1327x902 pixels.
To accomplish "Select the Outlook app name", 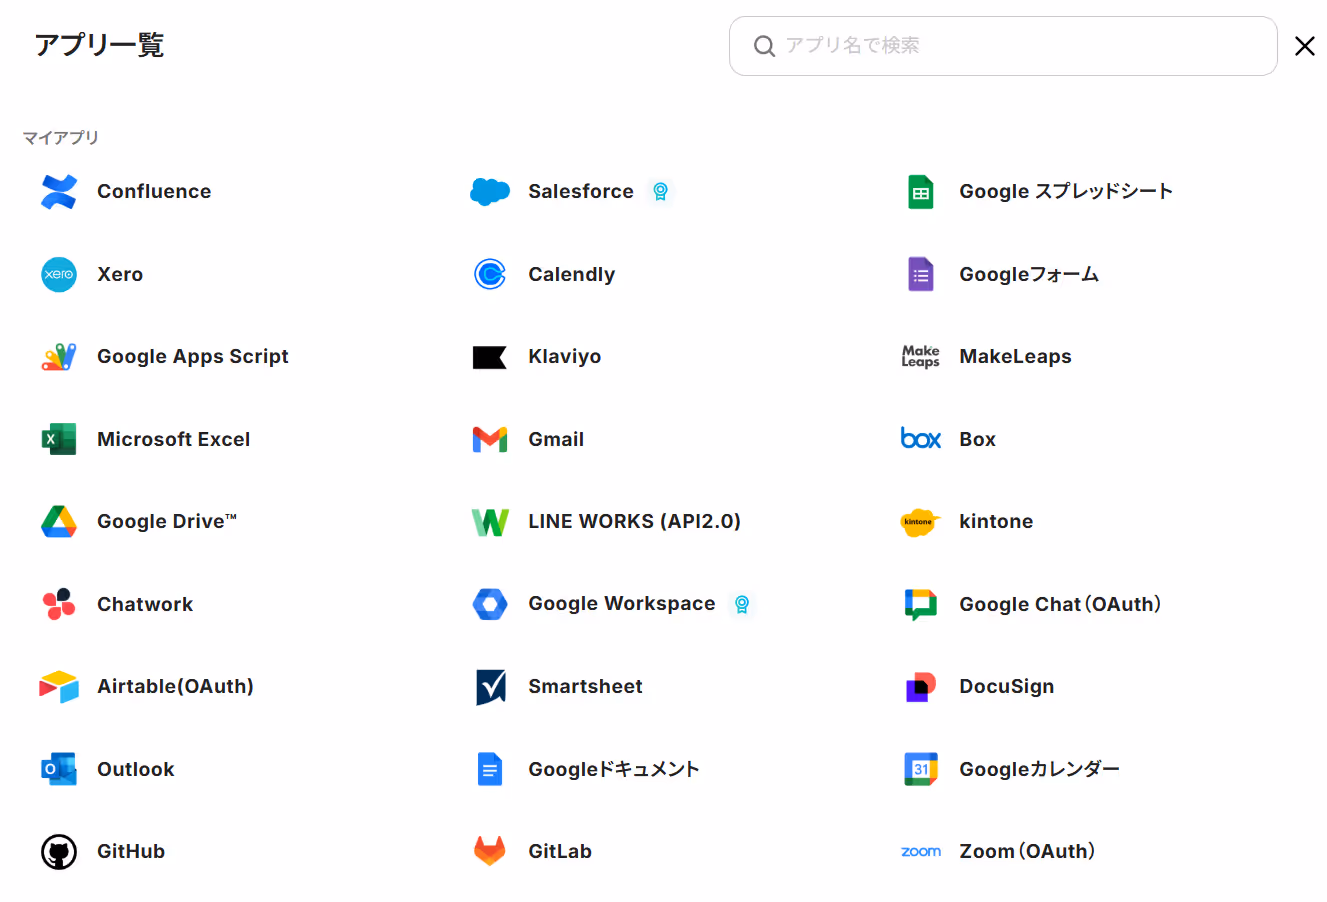I will point(136,769).
